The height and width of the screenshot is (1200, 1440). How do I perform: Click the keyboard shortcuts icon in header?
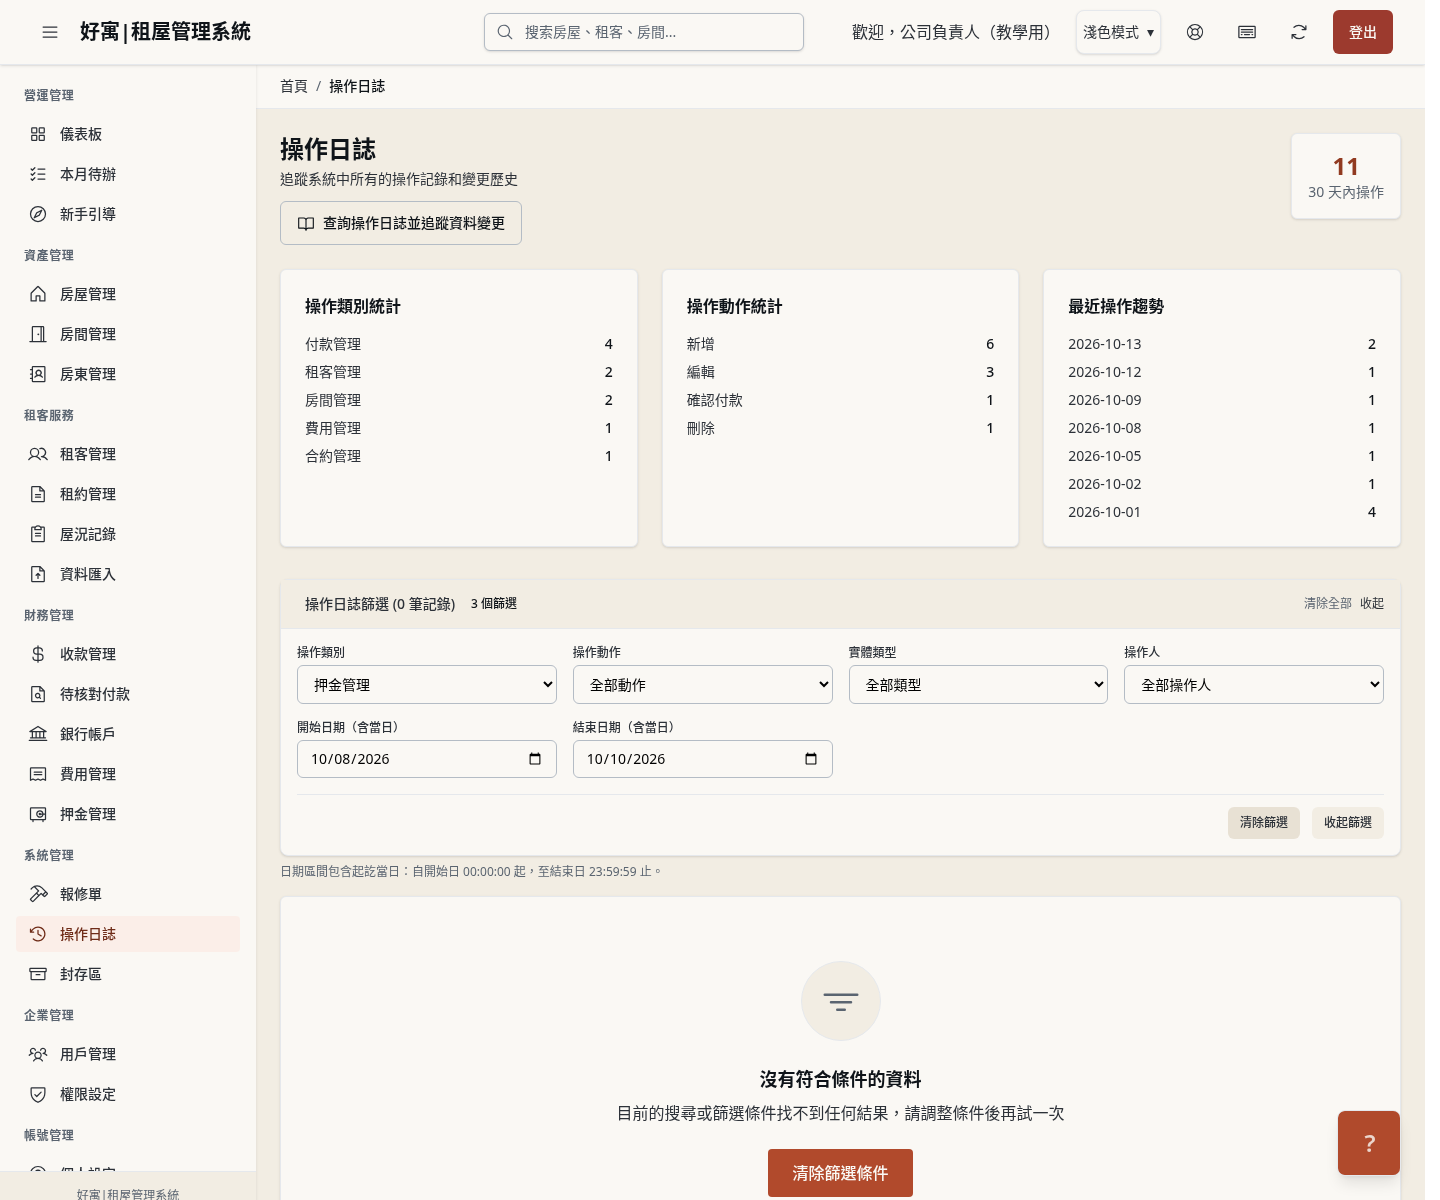pos(1247,32)
